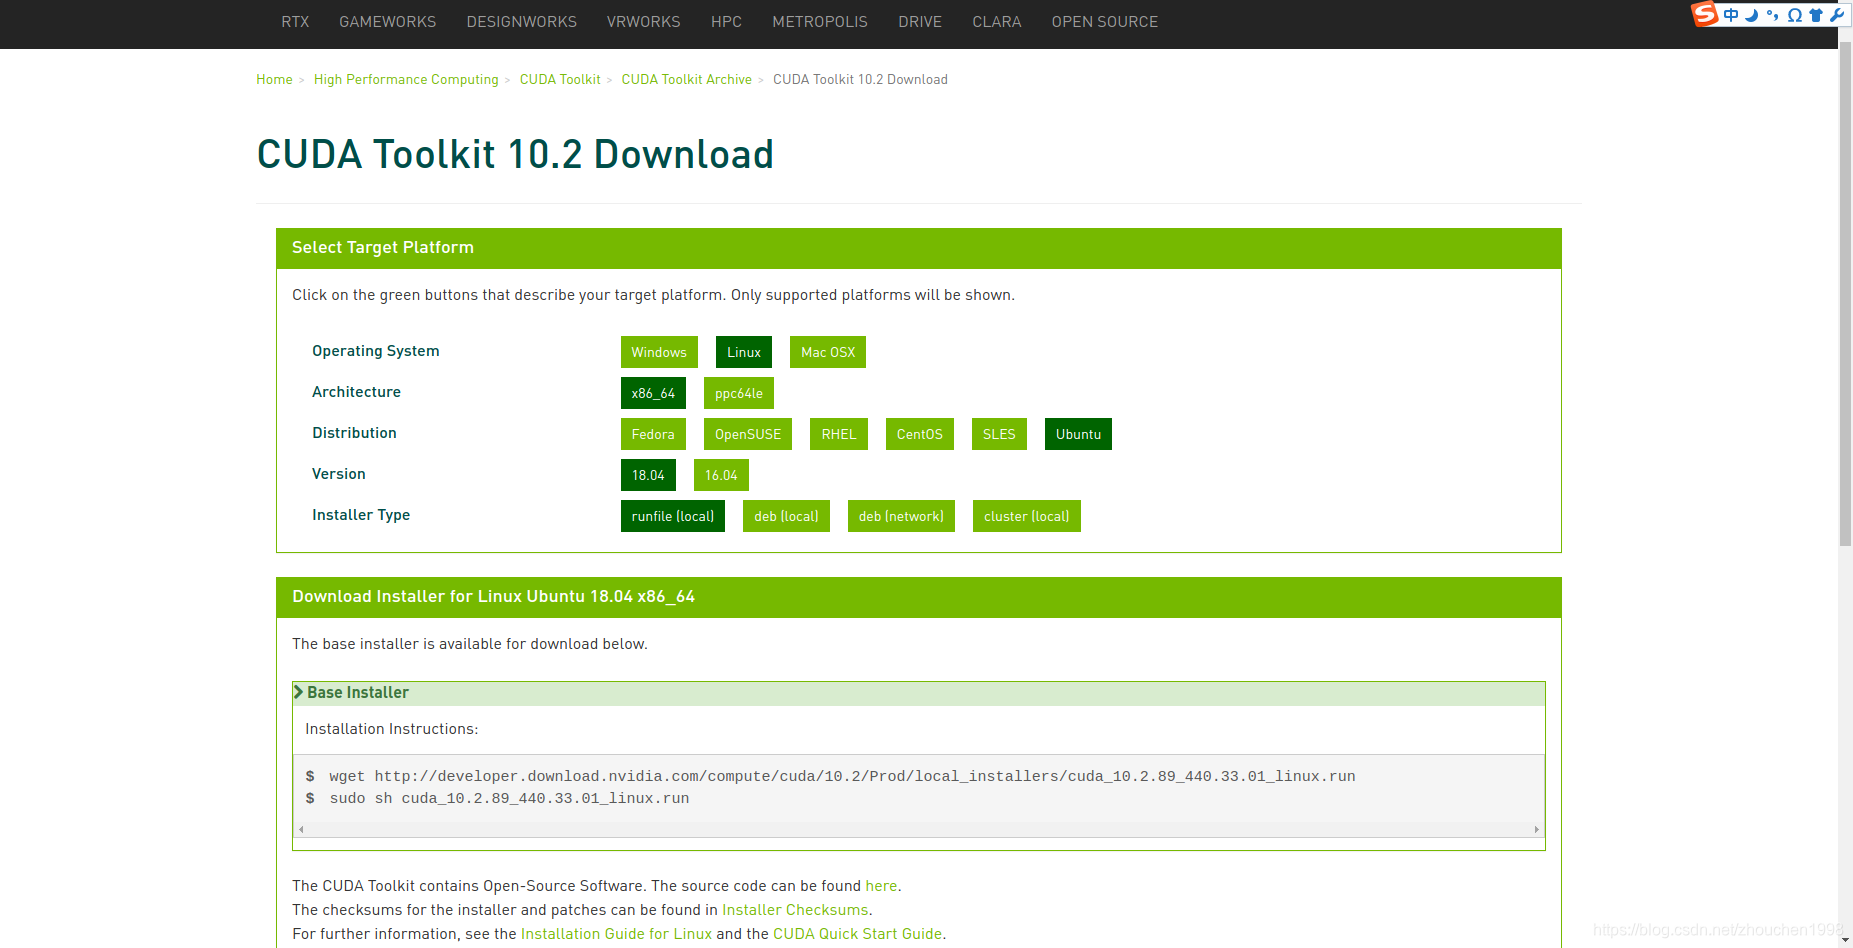1853x948 pixels.
Task: Pick version 16.04
Action: point(721,475)
